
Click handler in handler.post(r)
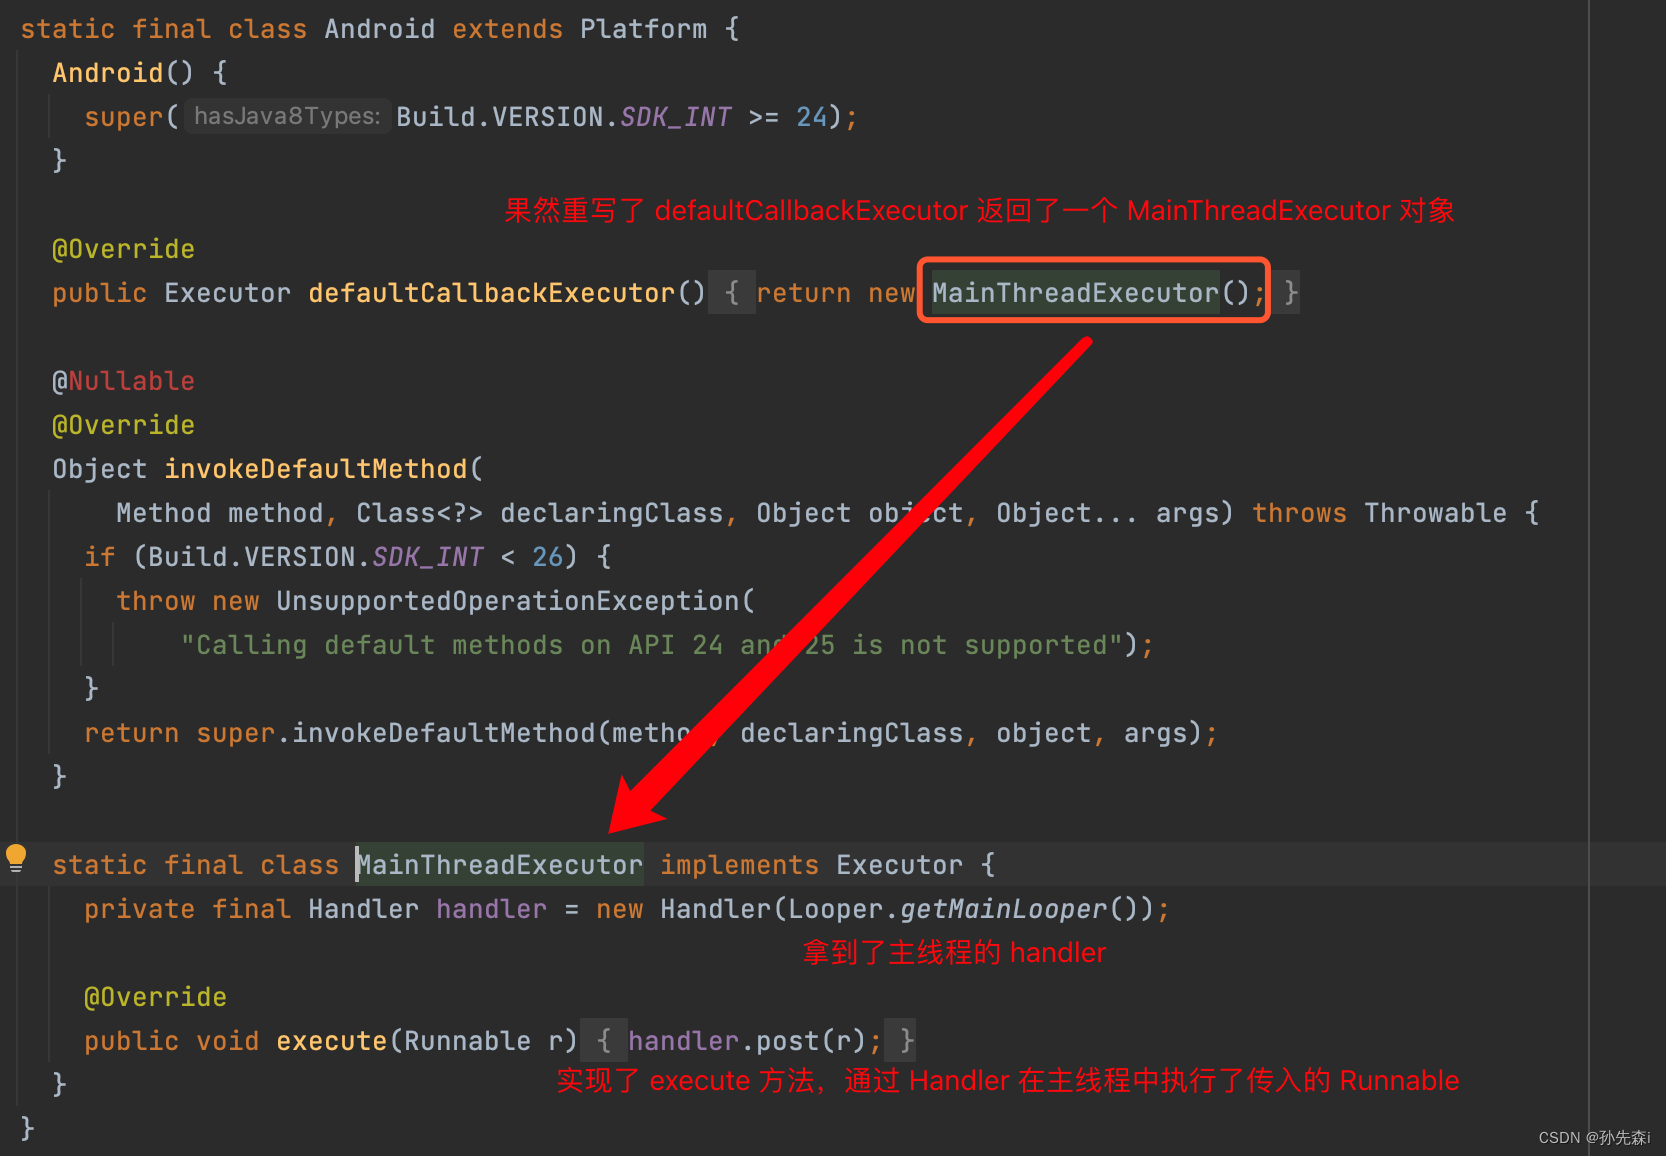tap(684, 1041)
